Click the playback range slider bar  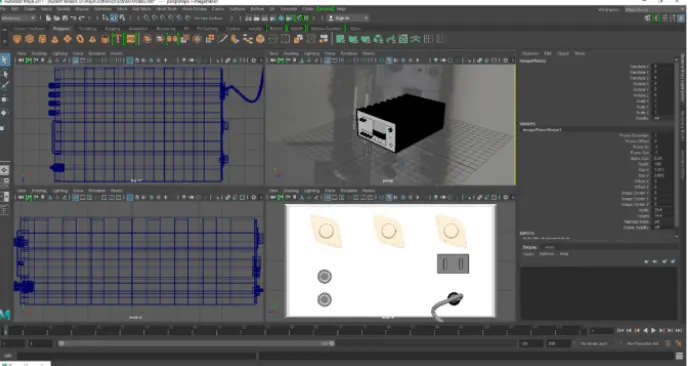(x=197, y=343)
